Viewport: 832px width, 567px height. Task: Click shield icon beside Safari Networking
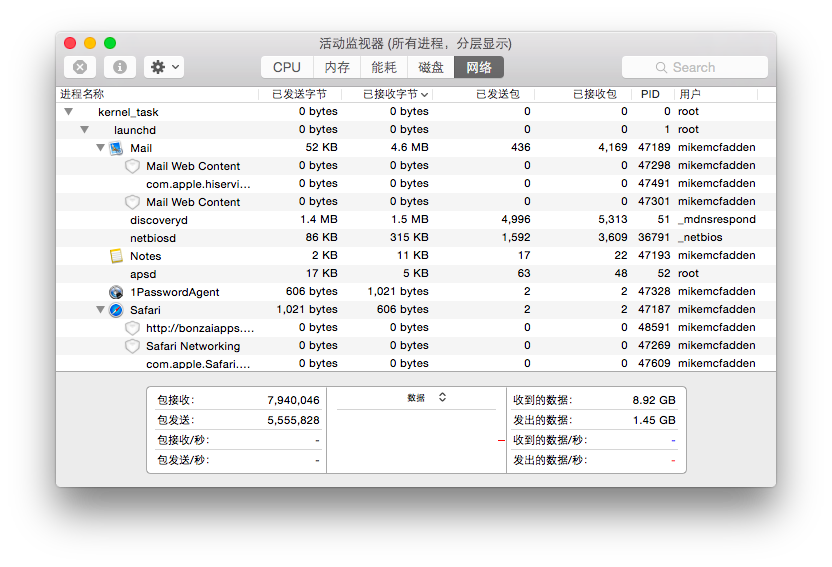coord(132,346)
